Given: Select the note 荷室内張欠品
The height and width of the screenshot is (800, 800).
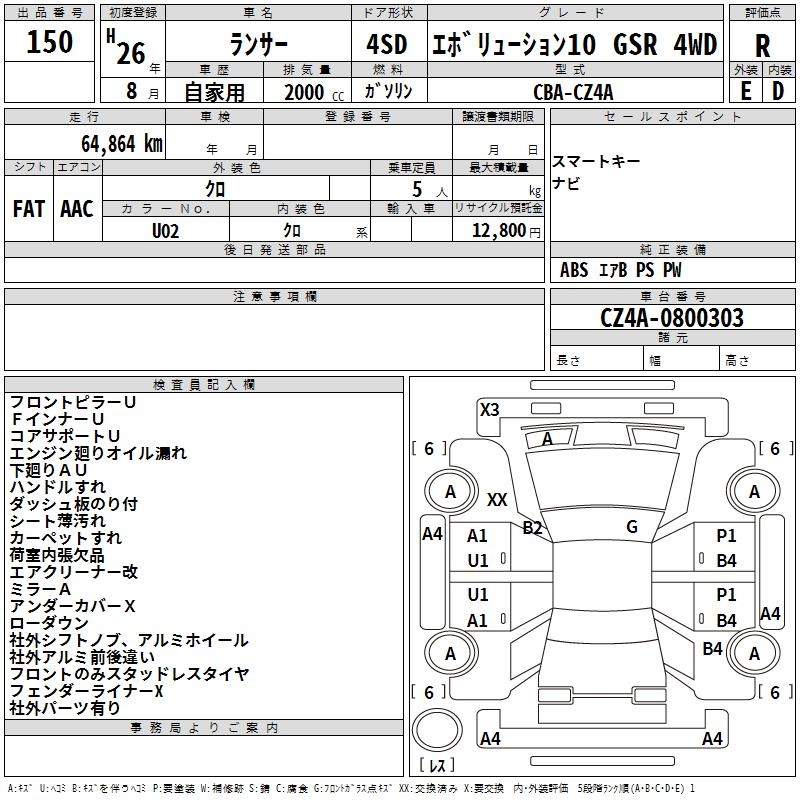Looking at the screenshot, I should tap(57, 555).
